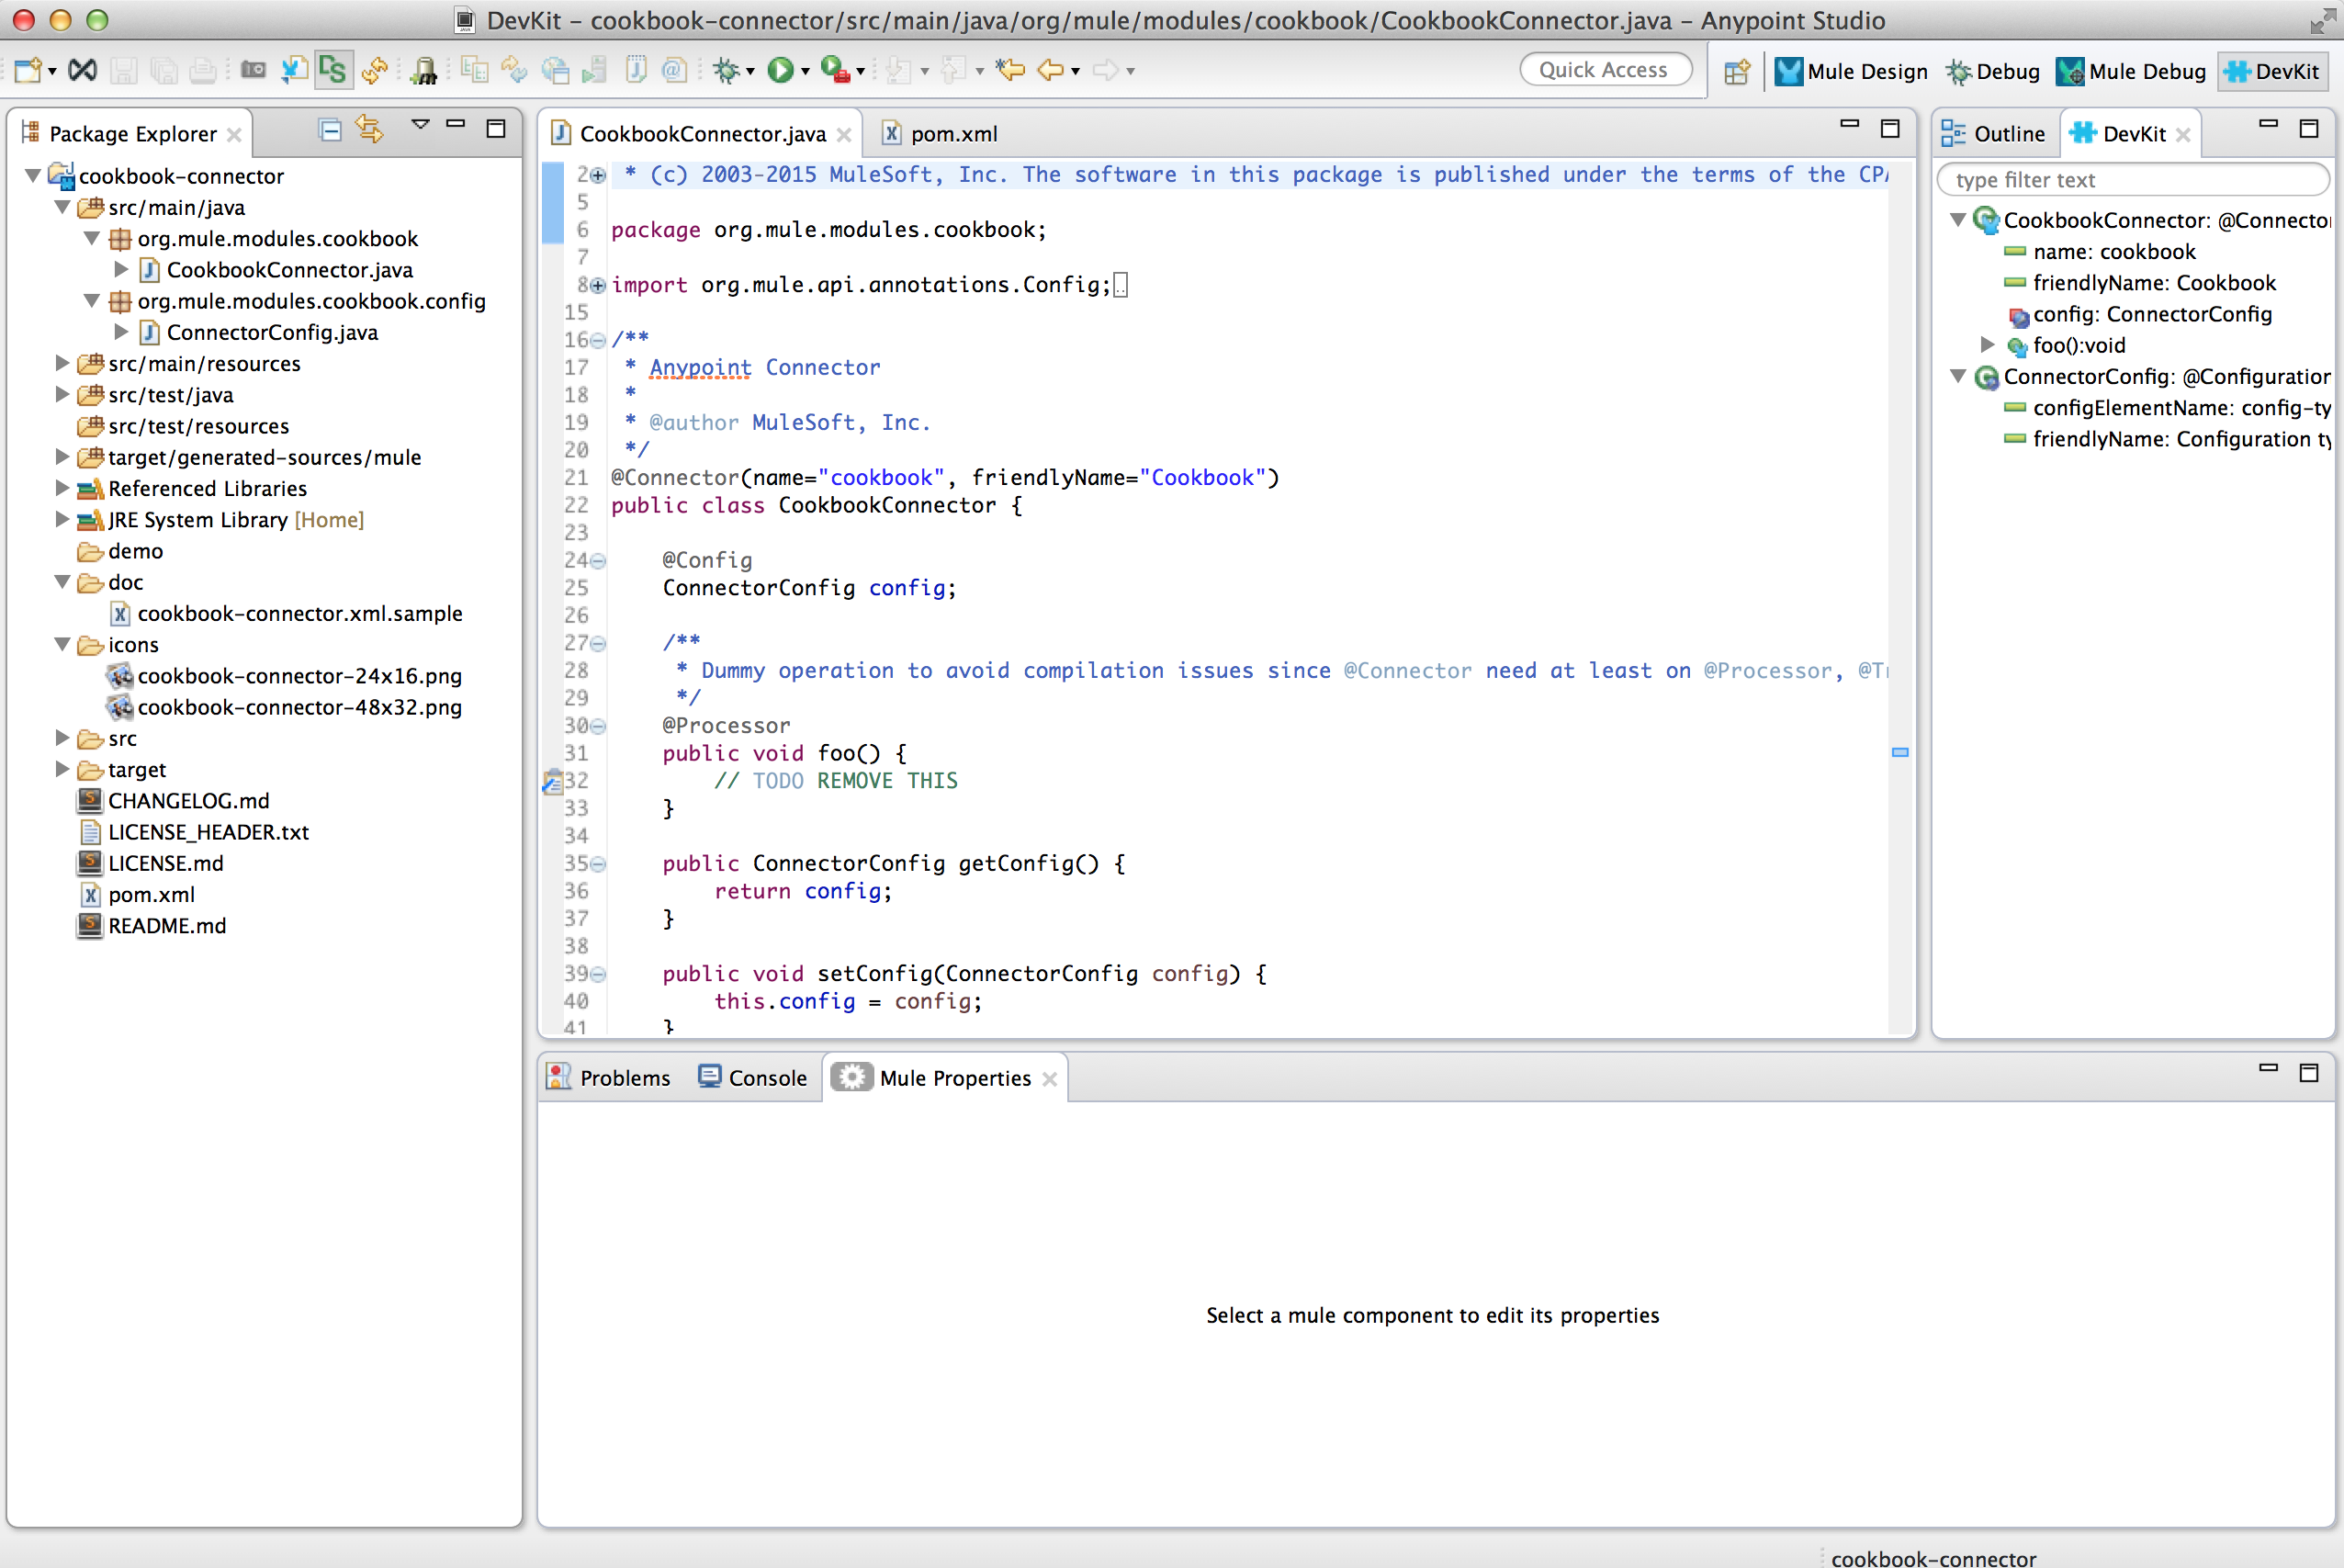
Task: Expand the Referenced Libraries node
Action: 63,488
